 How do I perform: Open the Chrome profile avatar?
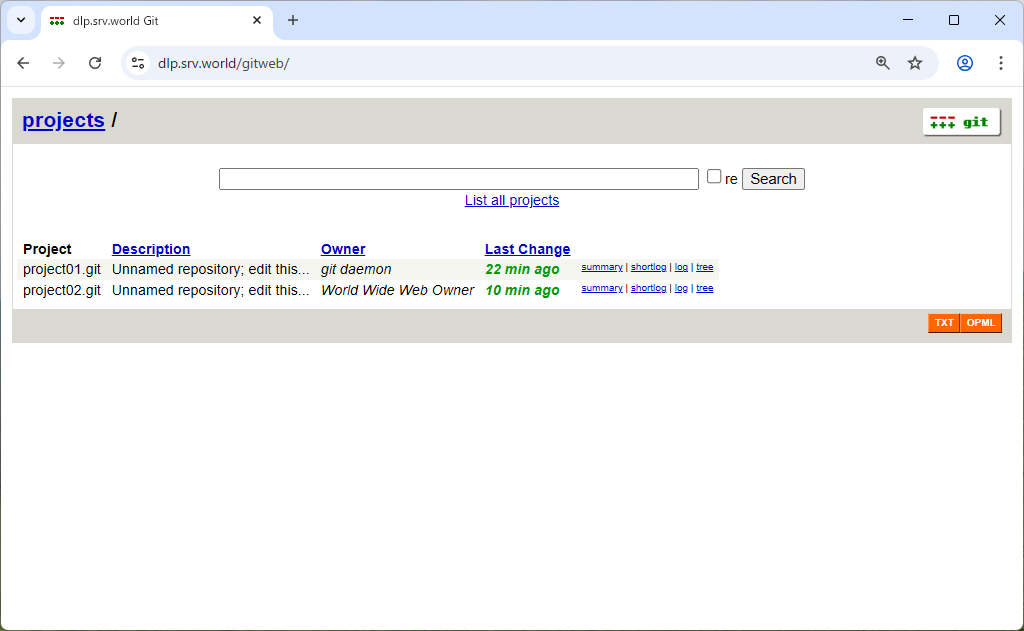click(x=965, y=63)
